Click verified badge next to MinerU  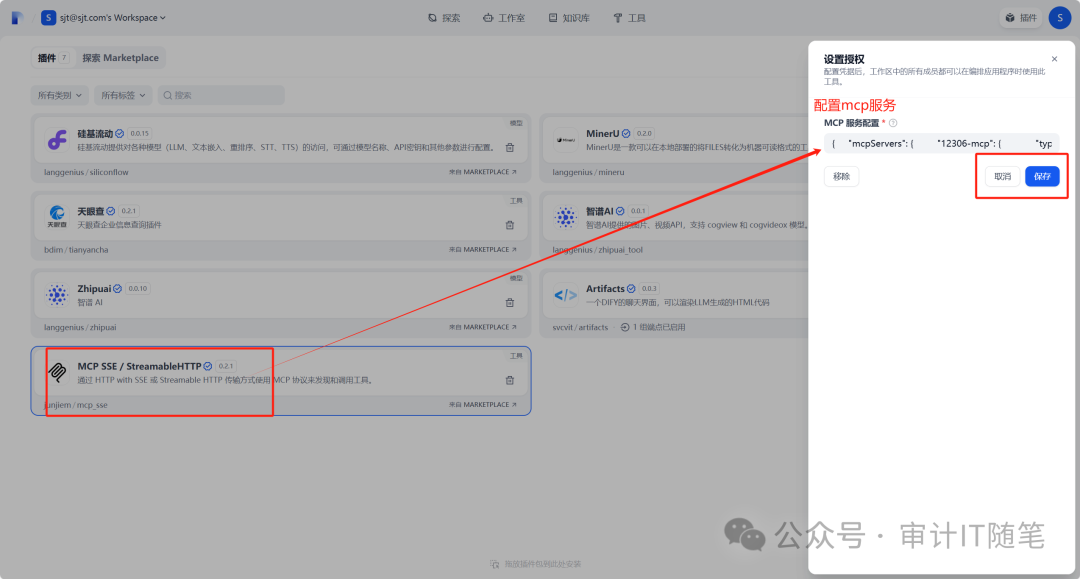click(626, 134)
